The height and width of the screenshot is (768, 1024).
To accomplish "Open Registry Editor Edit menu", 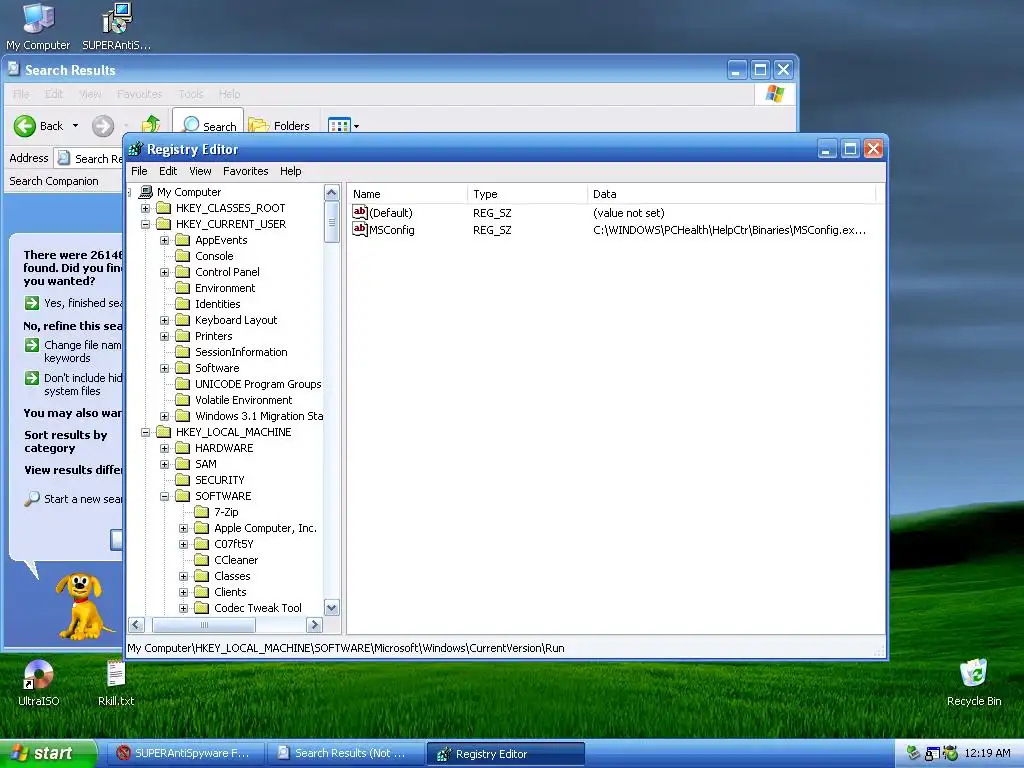I will coord(168,171).
